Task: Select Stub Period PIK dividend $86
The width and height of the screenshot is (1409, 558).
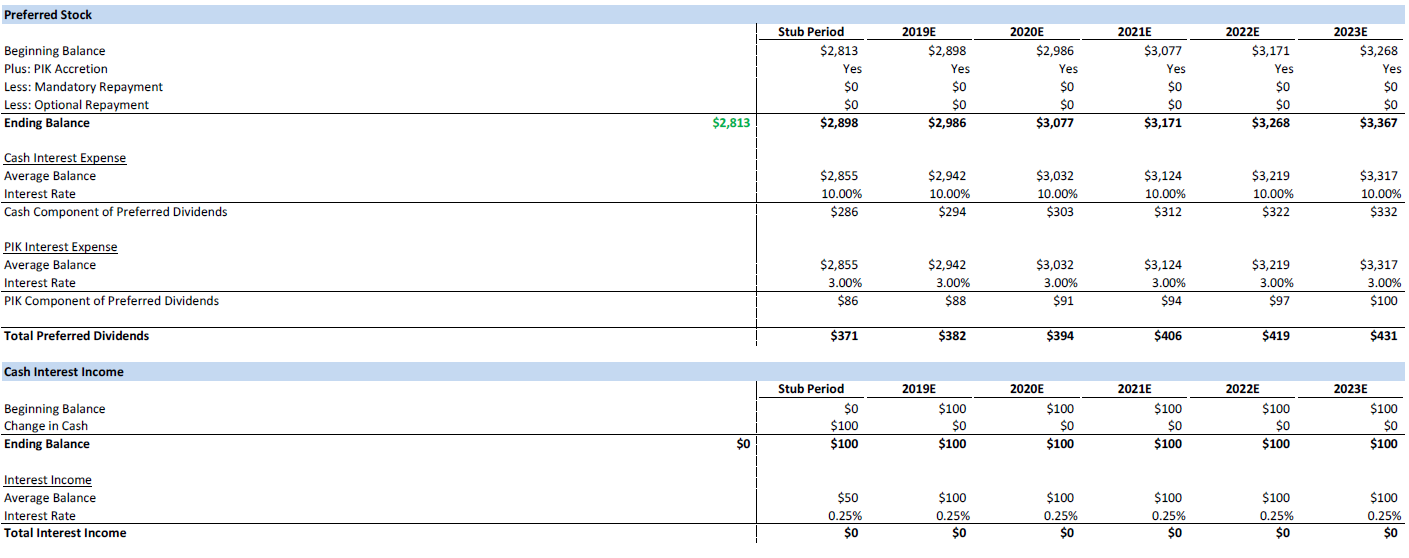Action: point(848,301)
